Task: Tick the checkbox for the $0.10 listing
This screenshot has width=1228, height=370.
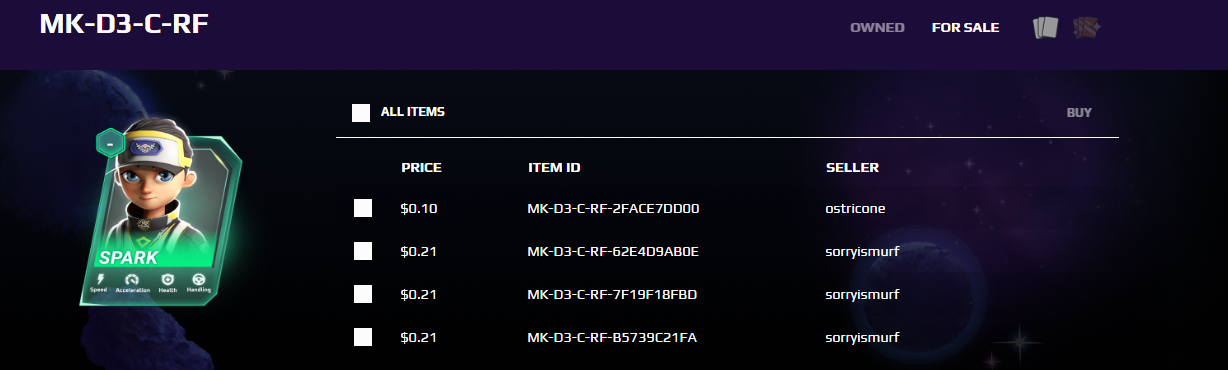Action: tap(363, 208)
